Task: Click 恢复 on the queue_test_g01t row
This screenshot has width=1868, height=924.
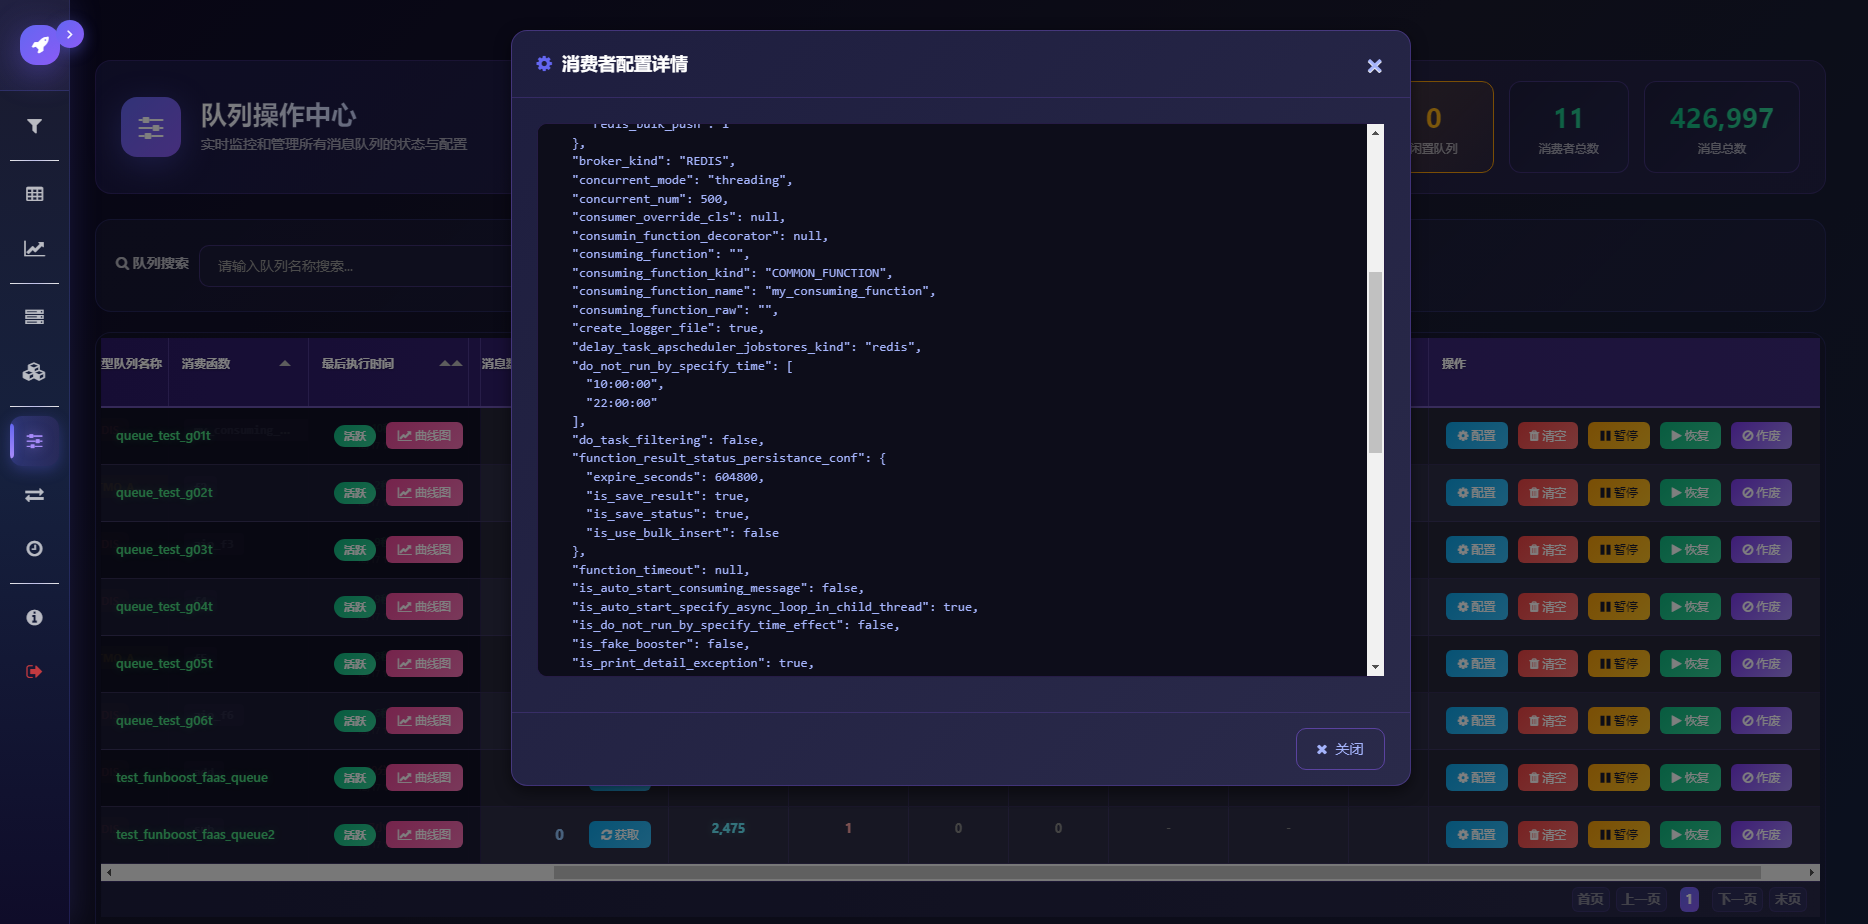Action: [x=1690, y=436]
